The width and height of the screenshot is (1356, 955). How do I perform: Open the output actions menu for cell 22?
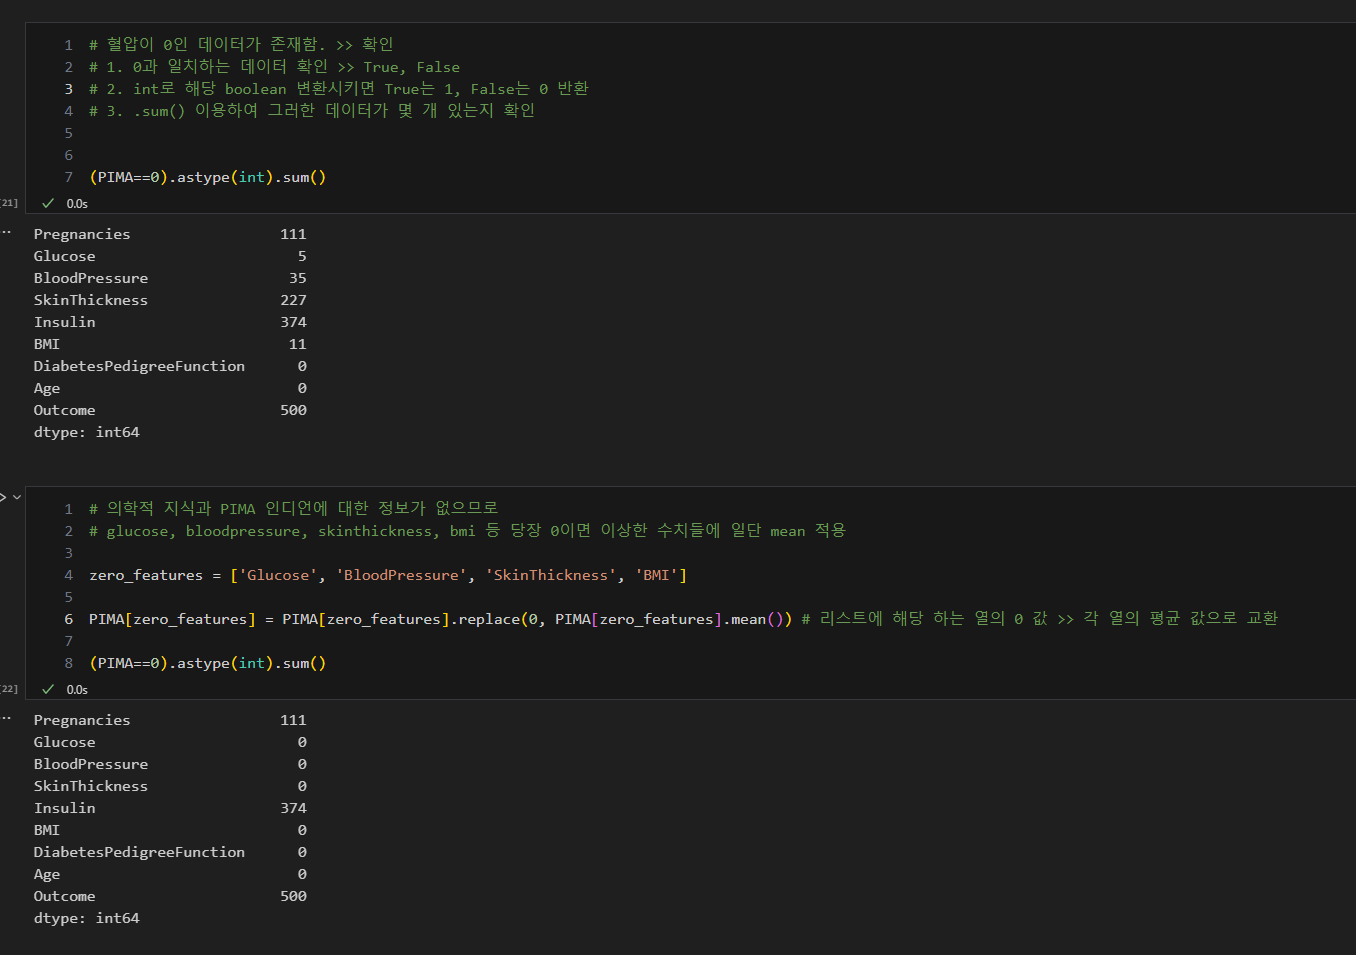(6, 718)
